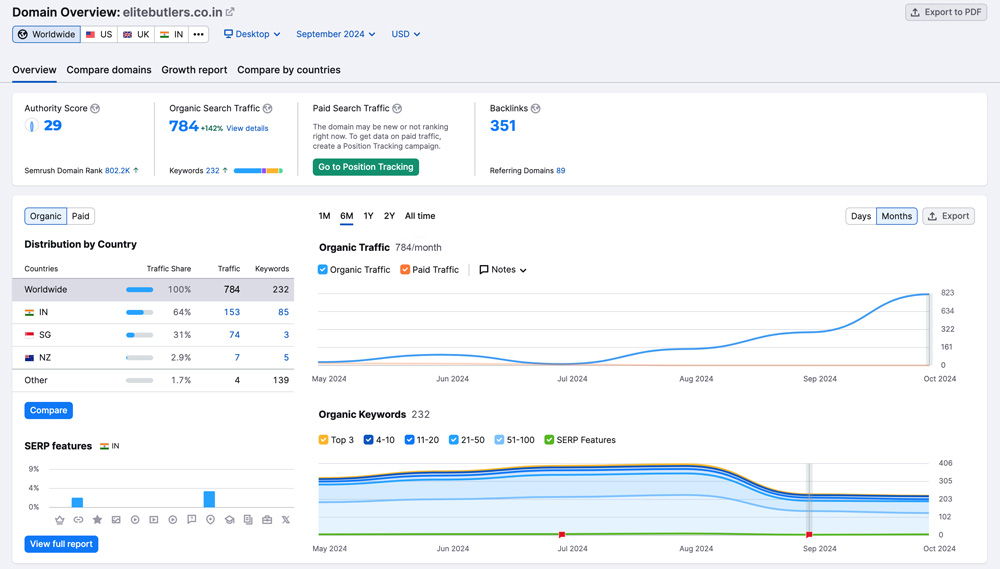Switch to the IN flag database in the header

point(172,34)
